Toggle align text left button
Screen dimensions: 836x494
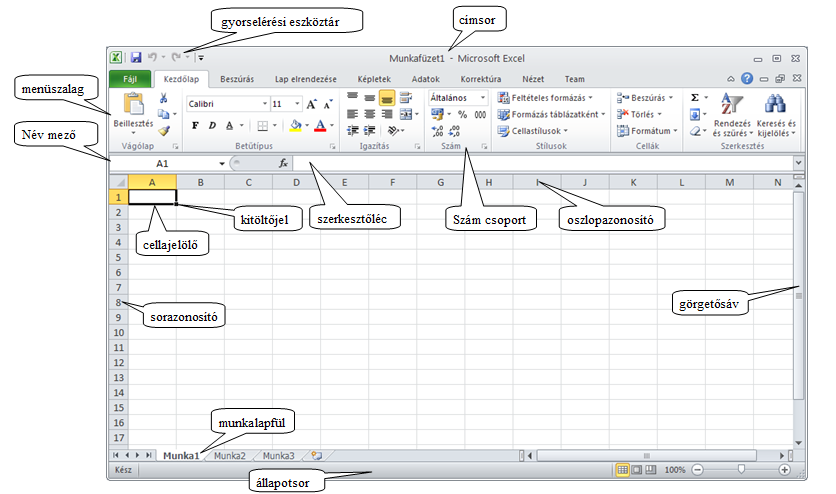pyautogui.click(x=352, y=114)
